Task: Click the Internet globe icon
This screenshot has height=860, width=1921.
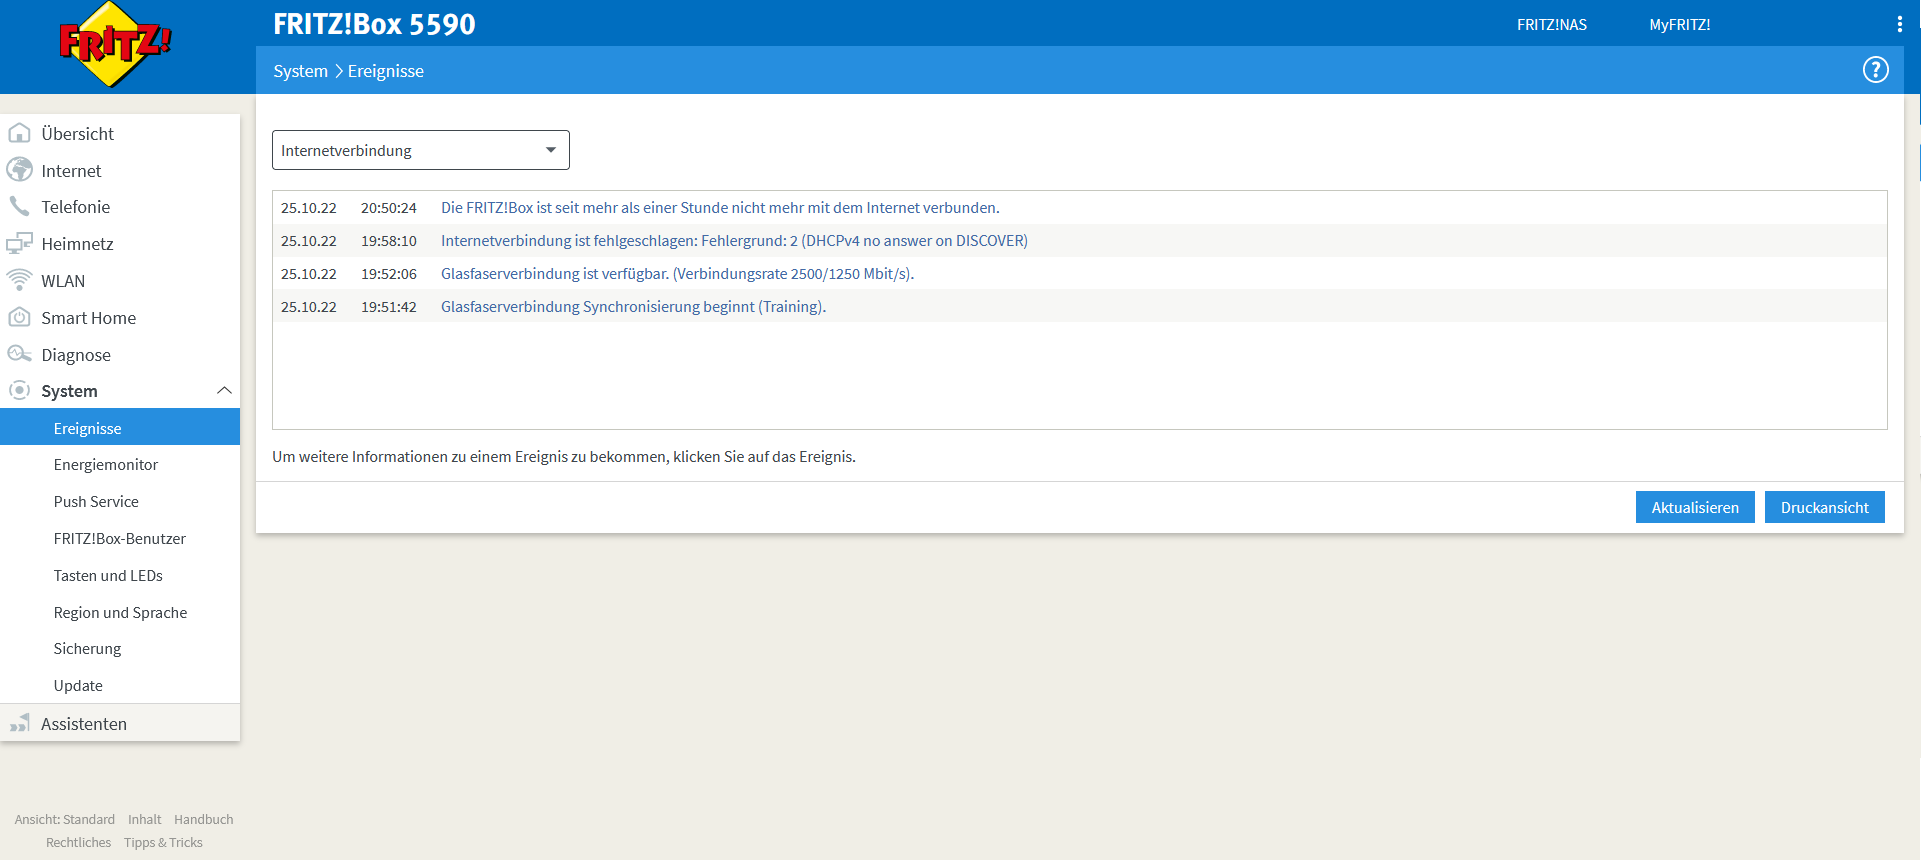Action: pyautogui.click(x=19, y=170)
